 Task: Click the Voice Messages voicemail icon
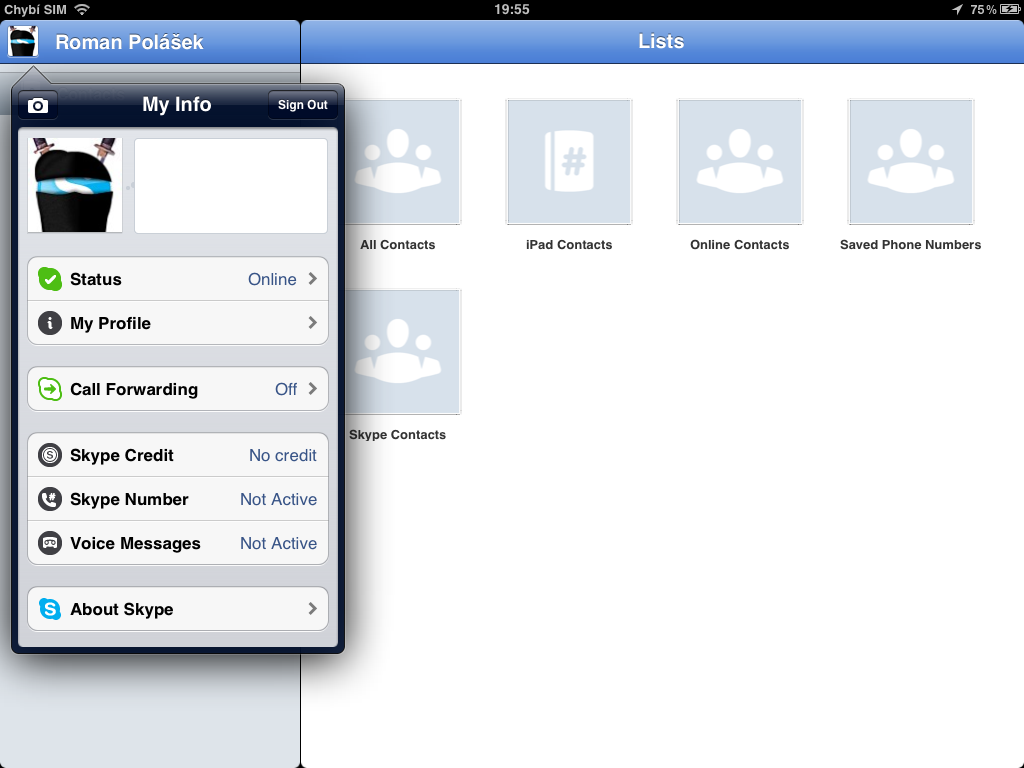(x=50, y=543)
